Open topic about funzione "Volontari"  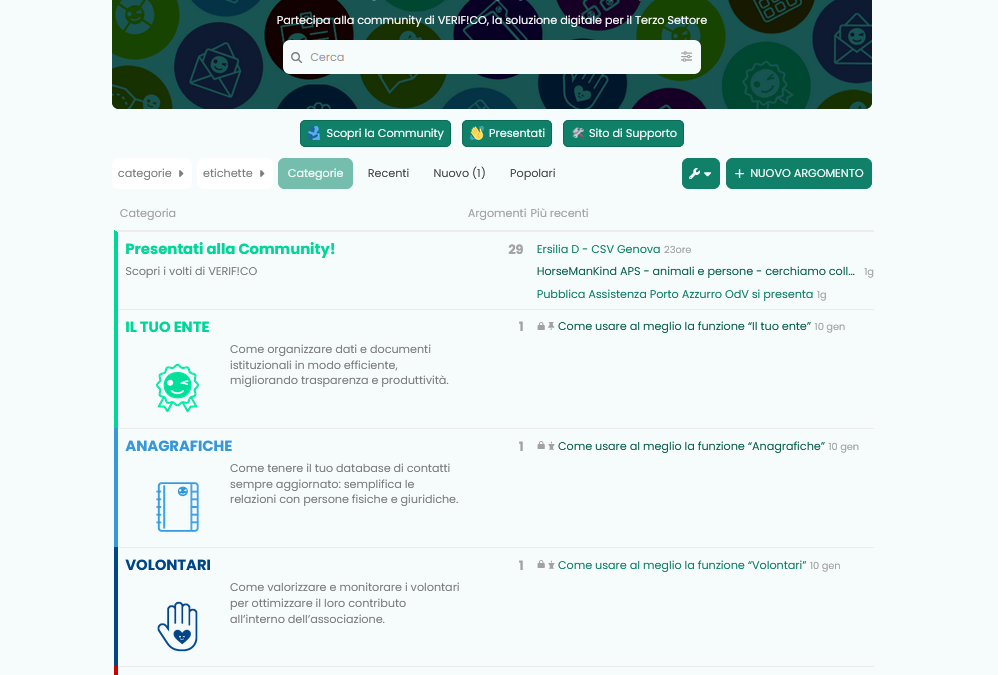pyautogui.click(x=682, y=566)
